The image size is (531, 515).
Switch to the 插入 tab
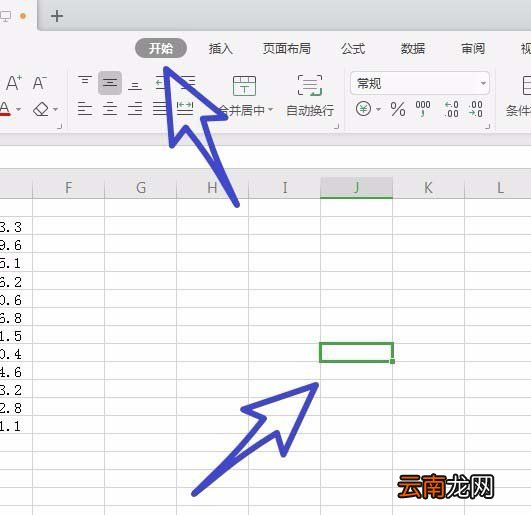(x=221, y=49)
